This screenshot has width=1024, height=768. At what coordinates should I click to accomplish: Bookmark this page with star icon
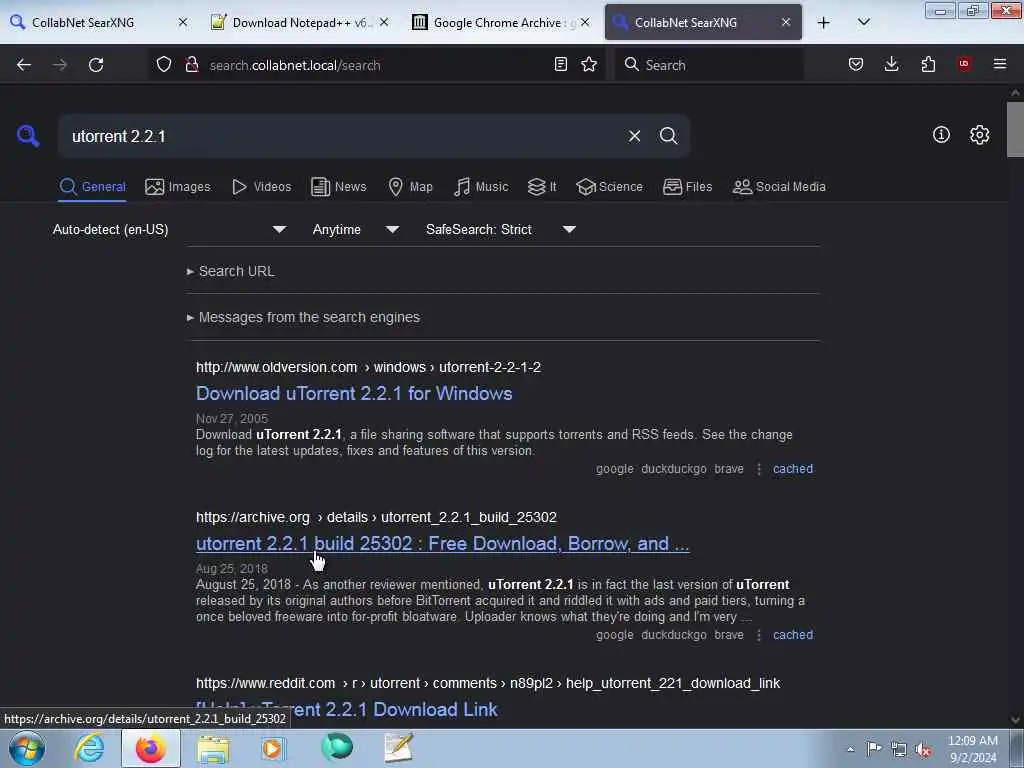[589, 65]
